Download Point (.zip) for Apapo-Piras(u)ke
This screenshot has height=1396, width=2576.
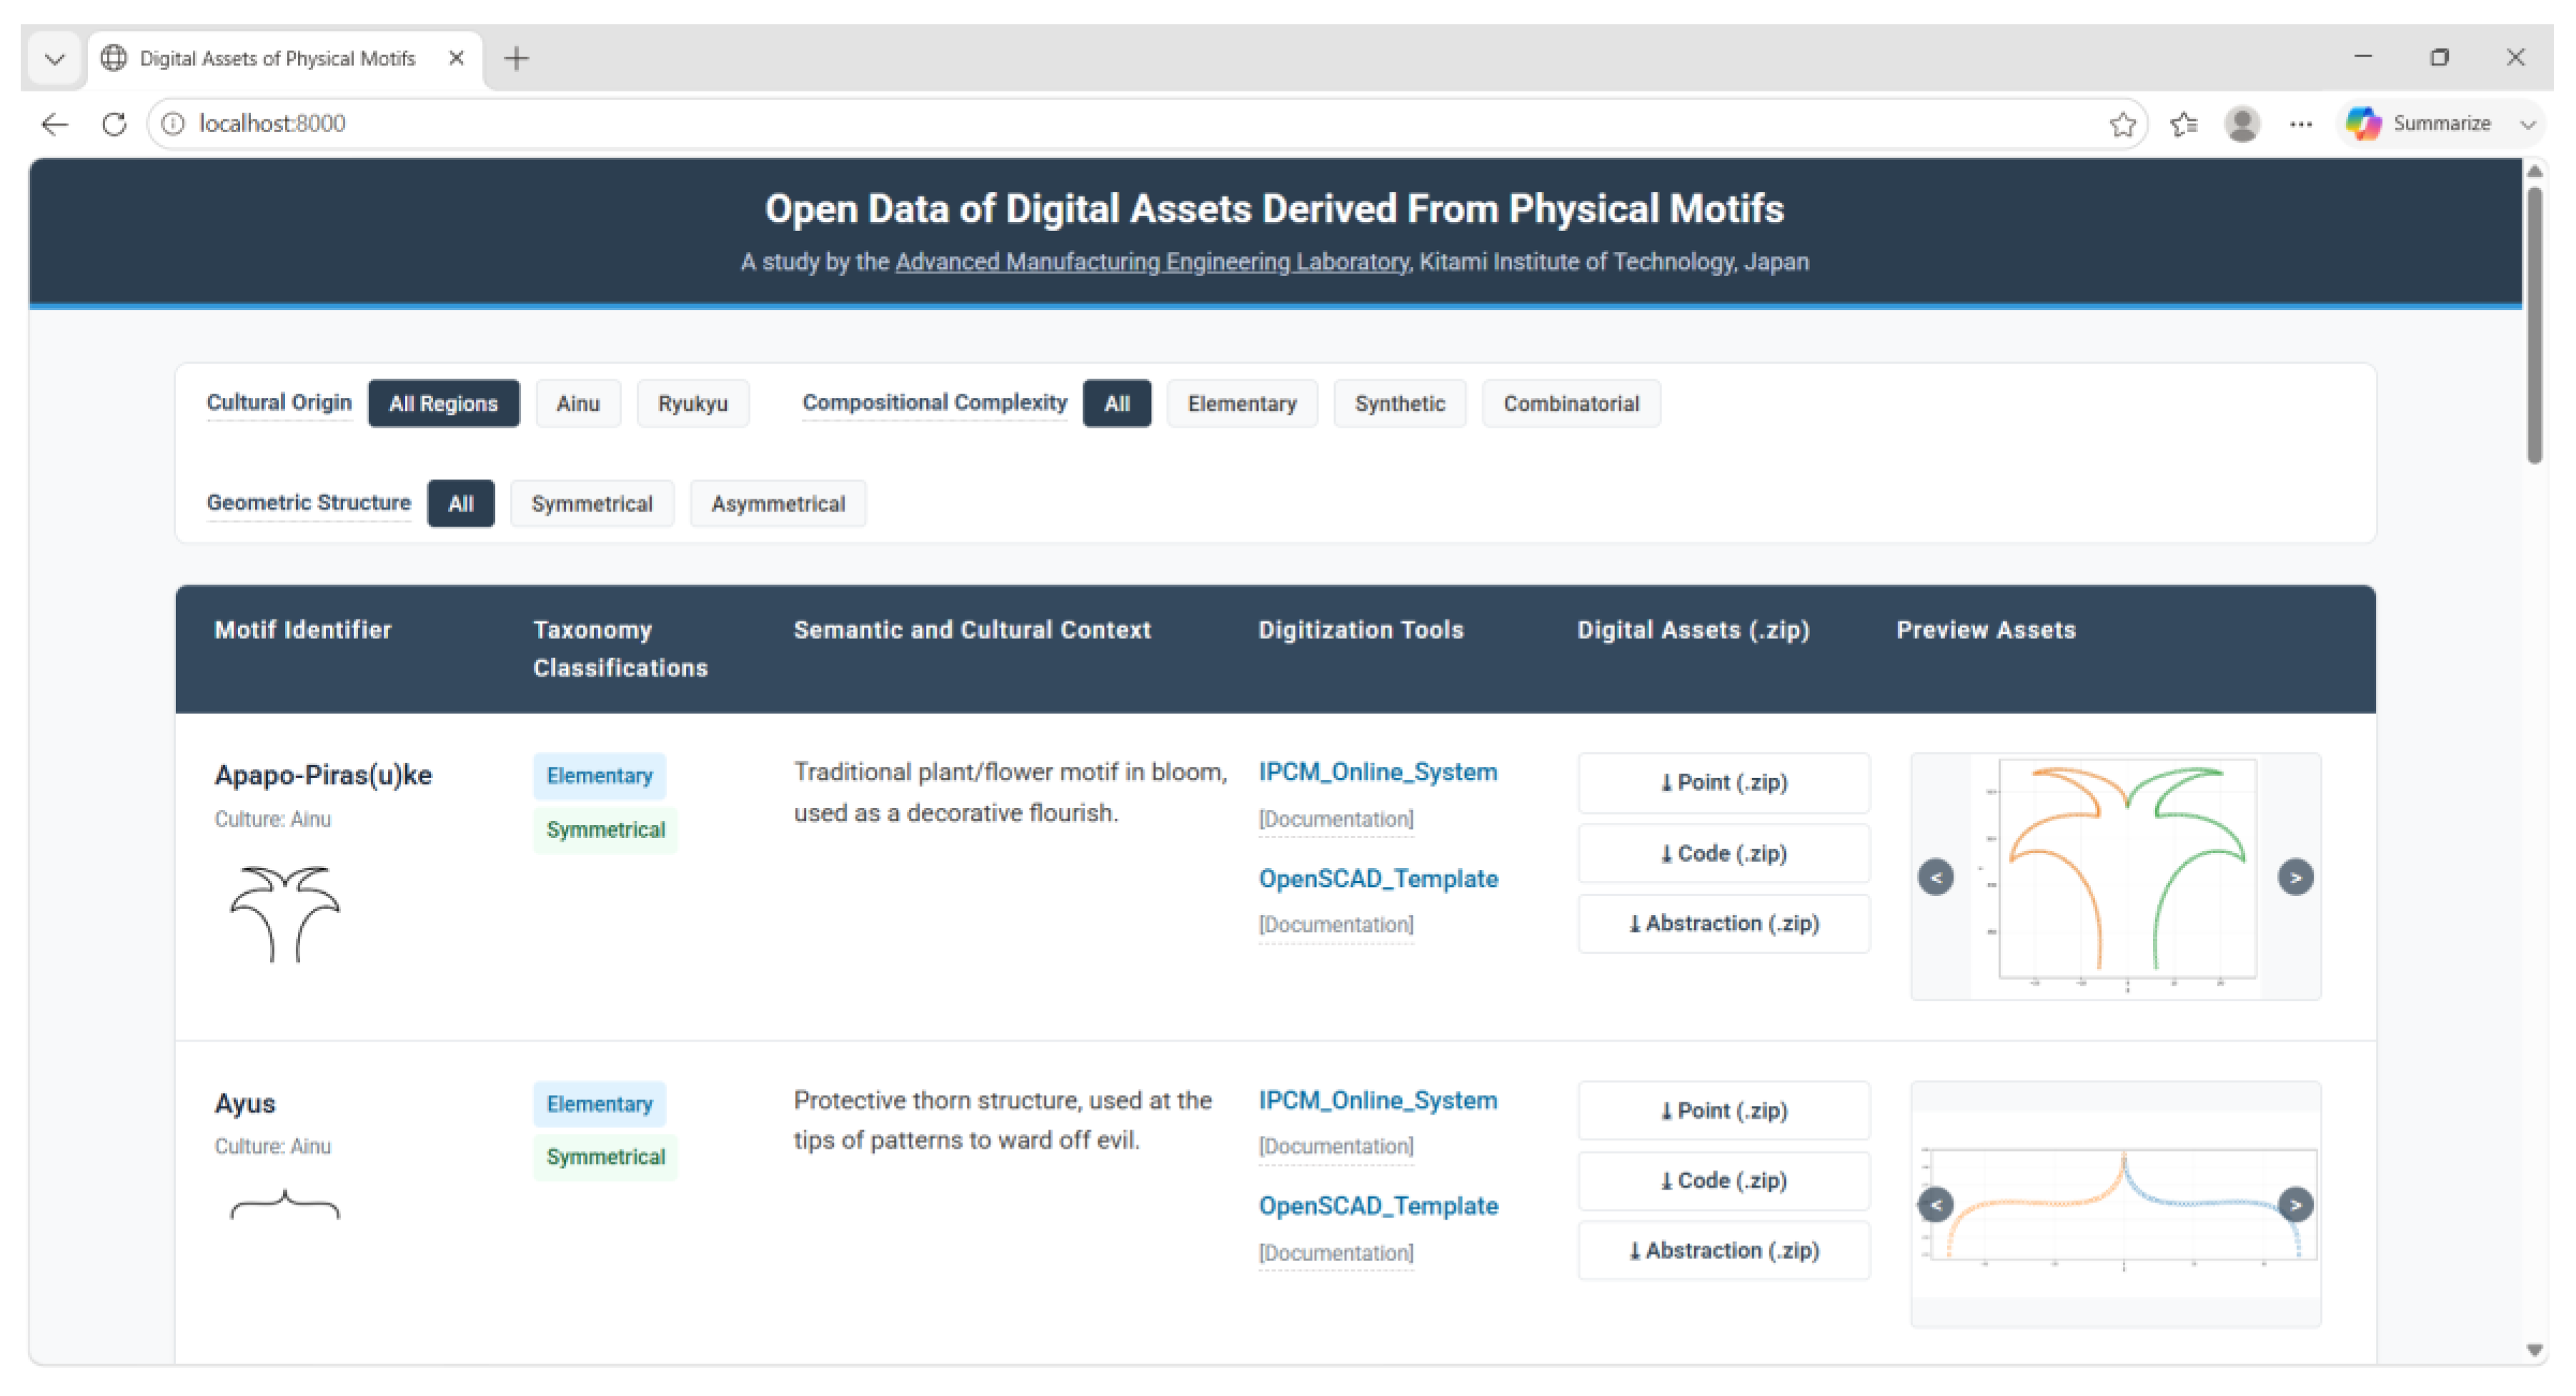1724,783
